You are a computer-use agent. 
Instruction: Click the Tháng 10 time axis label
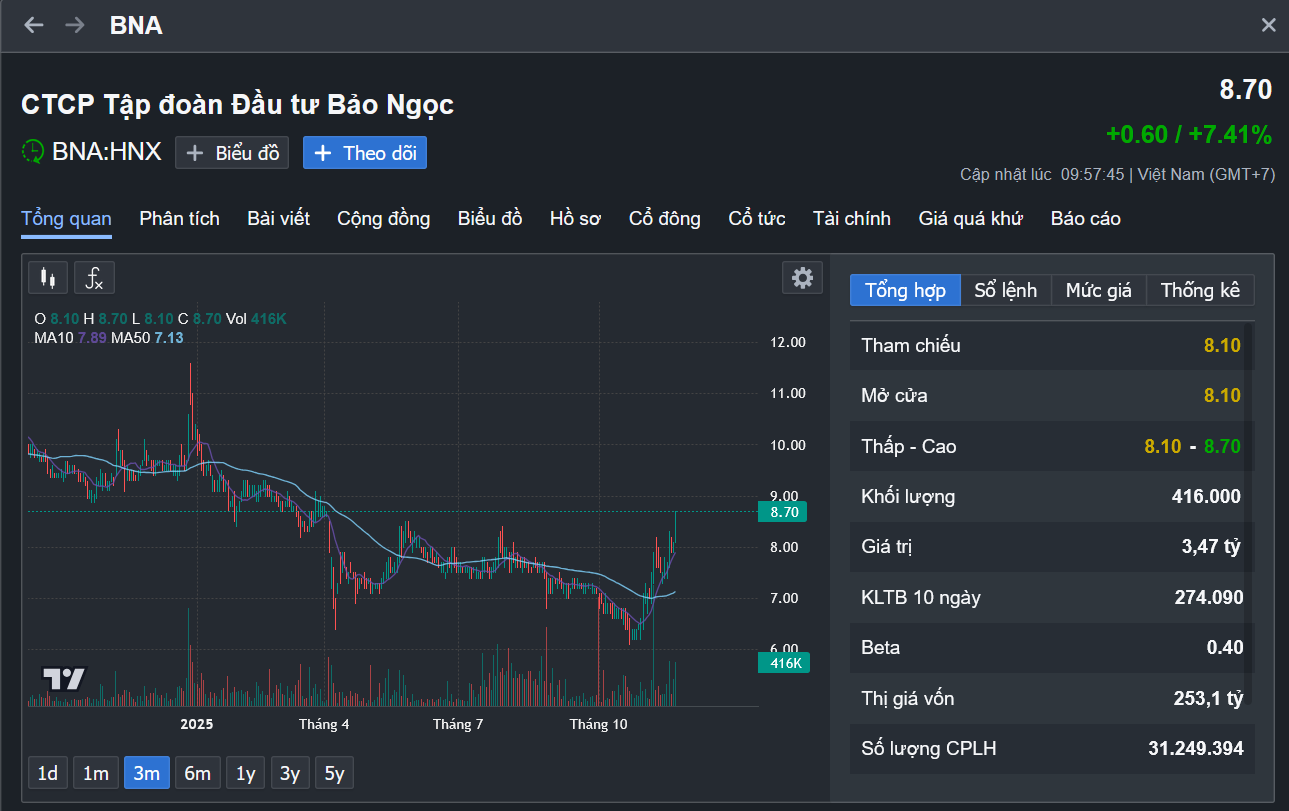tap(598, 724)
